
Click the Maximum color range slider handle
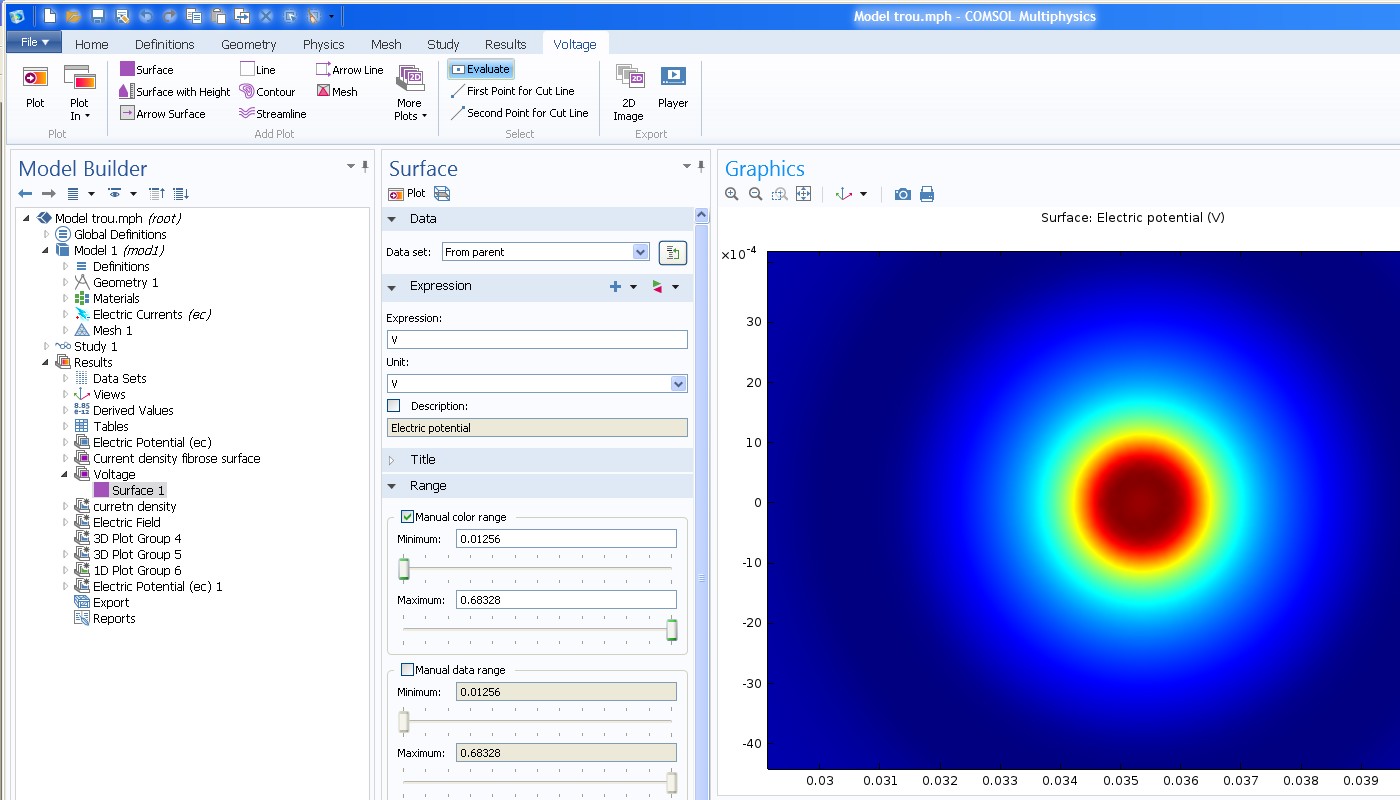point(672,629)
